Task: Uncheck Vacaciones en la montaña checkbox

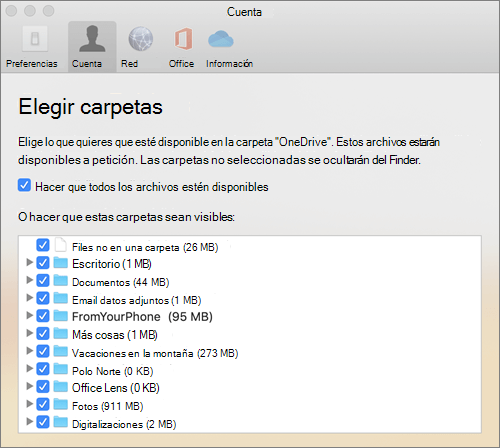Action: (x=43, y=351)
